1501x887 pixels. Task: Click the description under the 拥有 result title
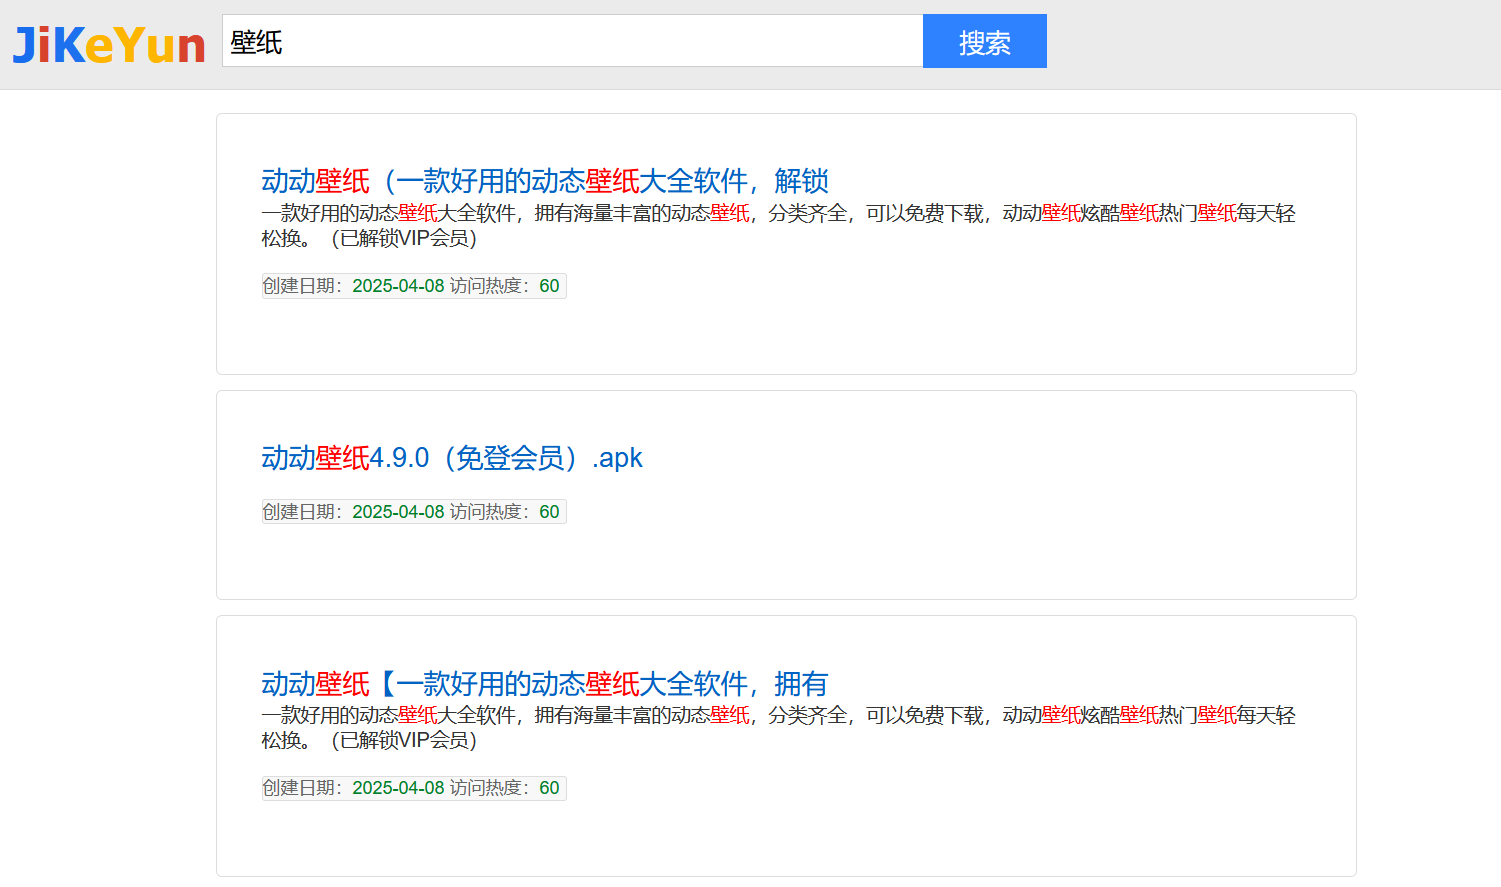[778, 728]
